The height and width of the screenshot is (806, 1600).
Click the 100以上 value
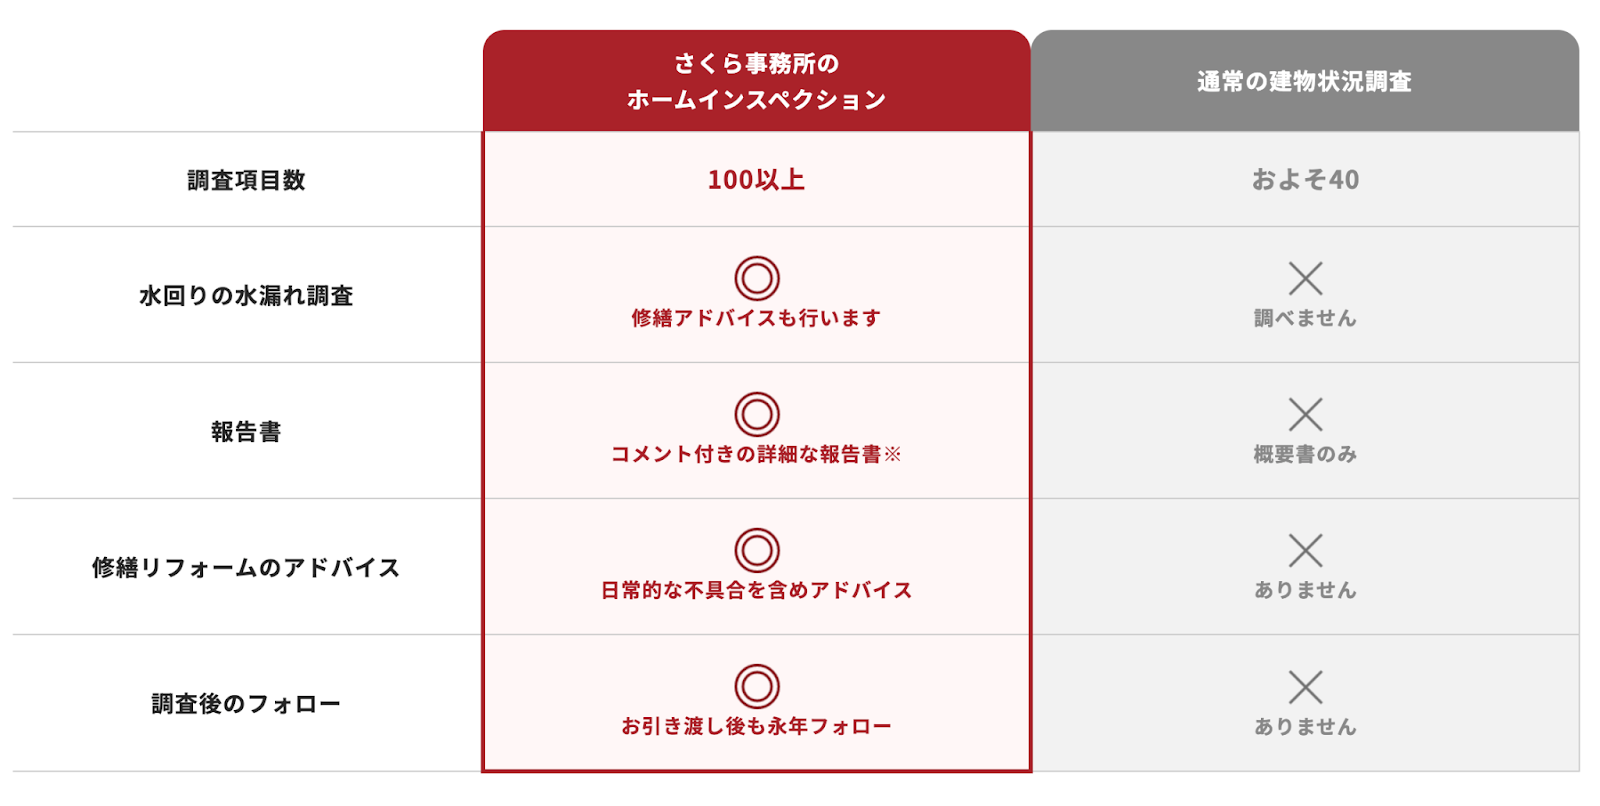(x=756, y=180)
